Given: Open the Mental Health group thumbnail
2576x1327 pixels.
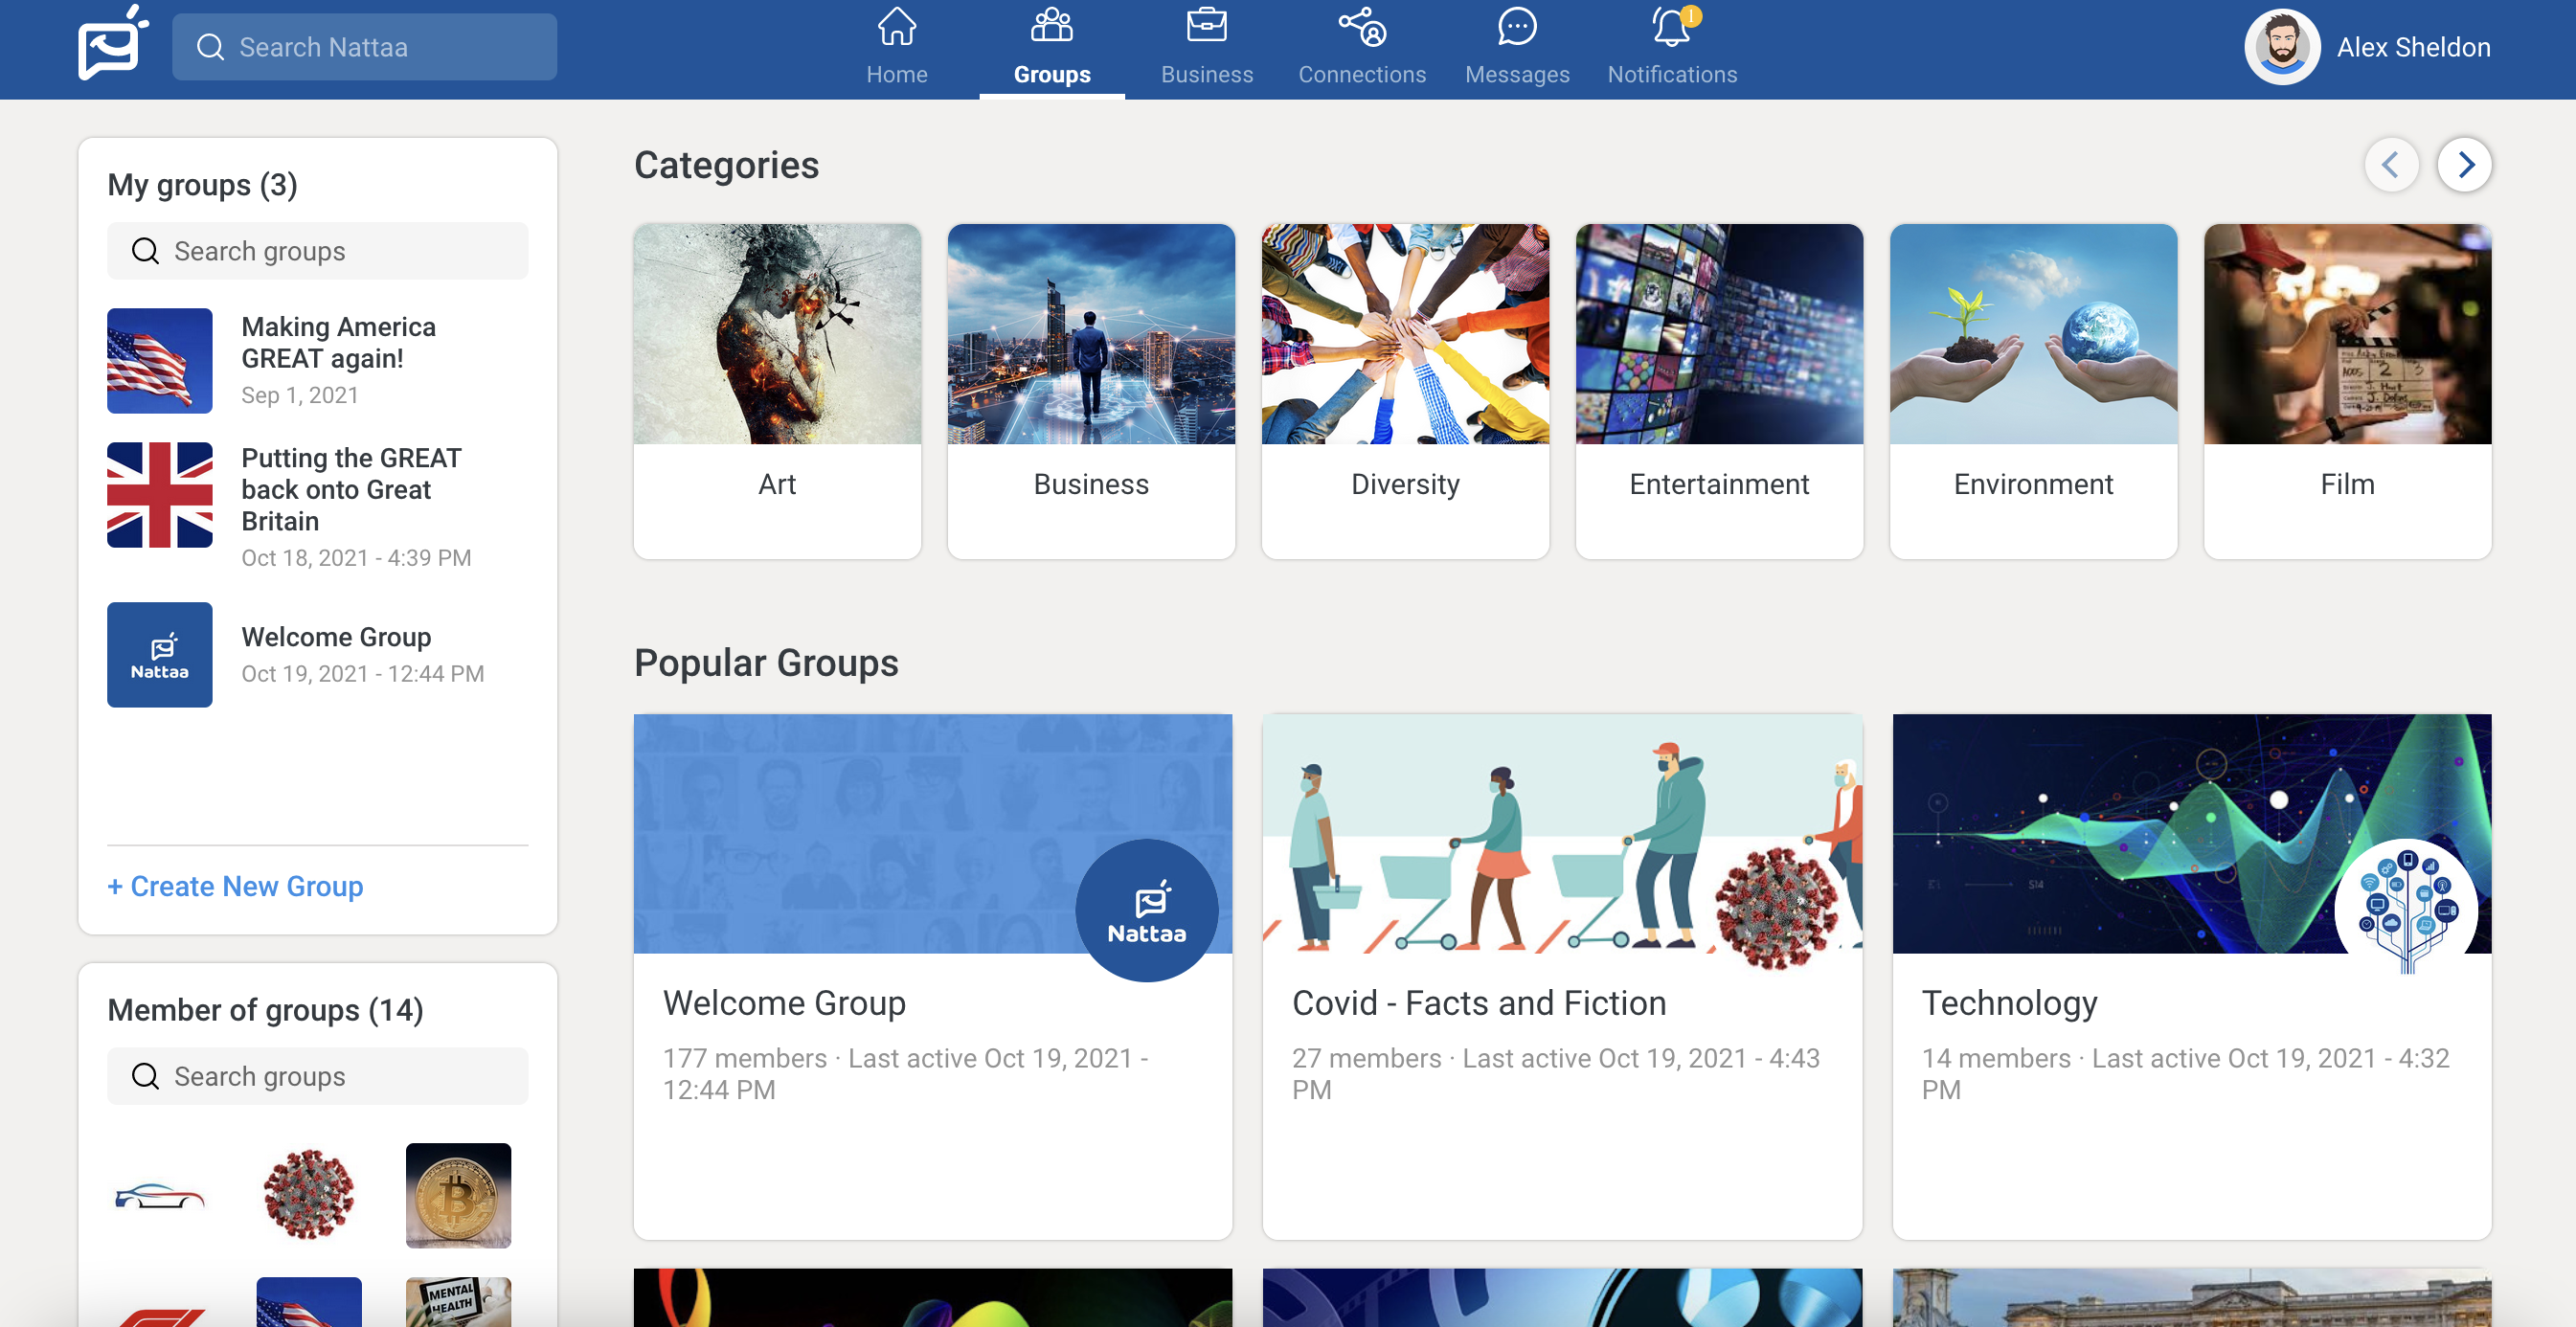Looking at the screenshot, I should pos(458,1302).
